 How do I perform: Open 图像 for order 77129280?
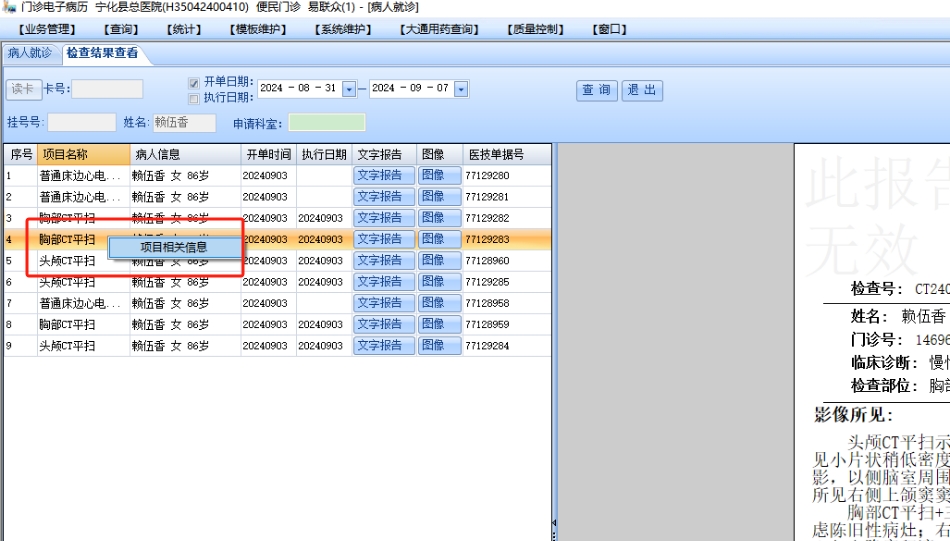point(439,176)
